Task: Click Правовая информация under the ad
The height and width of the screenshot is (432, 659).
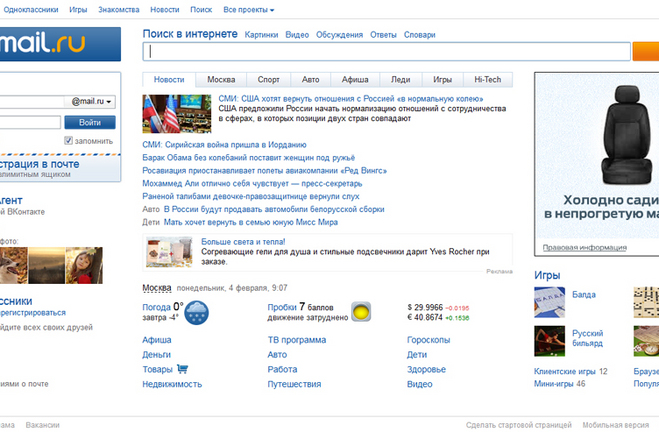Action: pos(585,248)
